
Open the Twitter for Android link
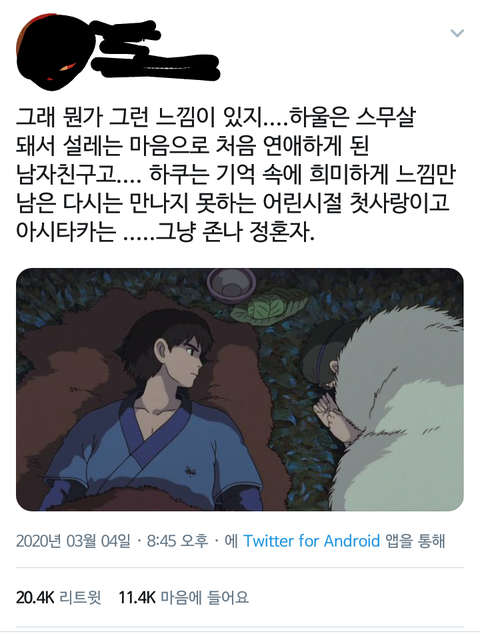pyautogui.click(x=311, y=541)
